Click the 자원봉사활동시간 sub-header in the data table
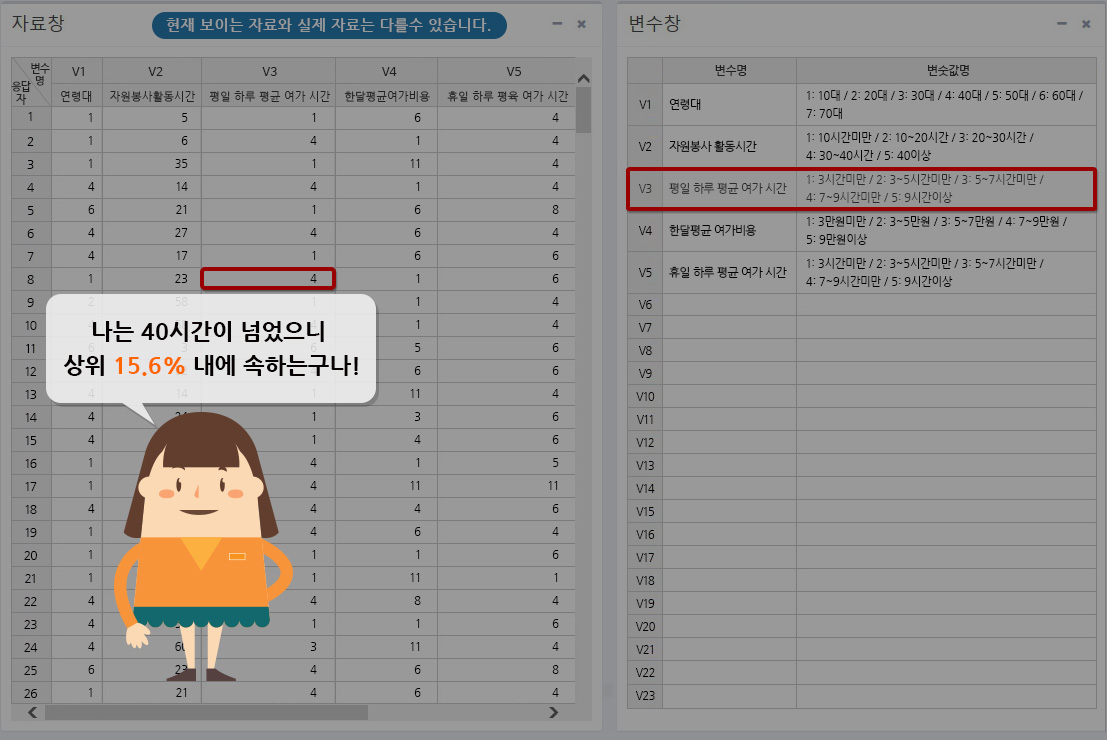 tap(152, 96)
